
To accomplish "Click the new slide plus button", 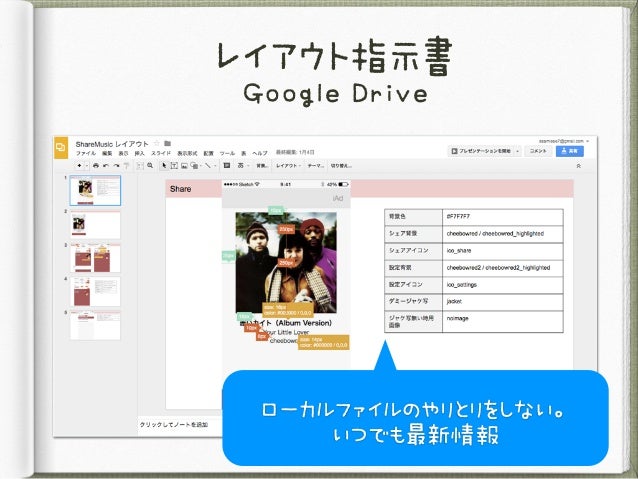I will [x=79, y=166].
